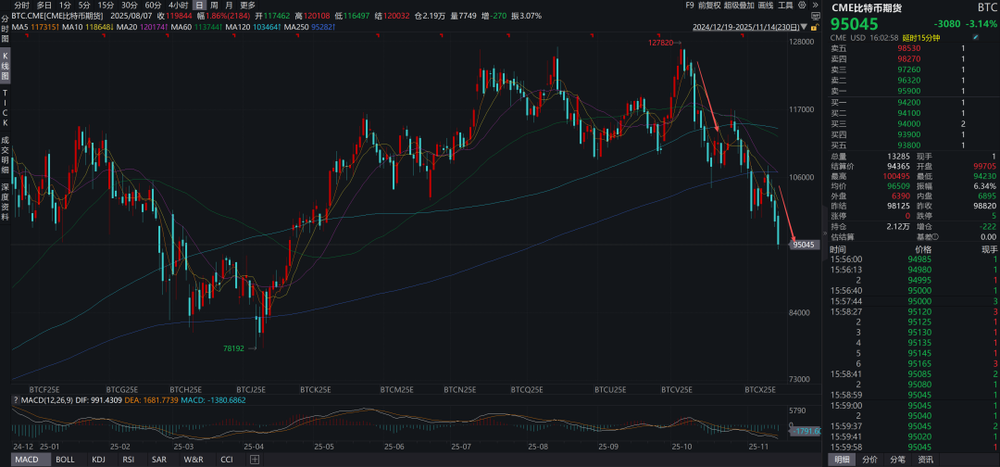1000x467 pixels.
Task: Switch to the 日 daily period
Action: coord(199,5)
